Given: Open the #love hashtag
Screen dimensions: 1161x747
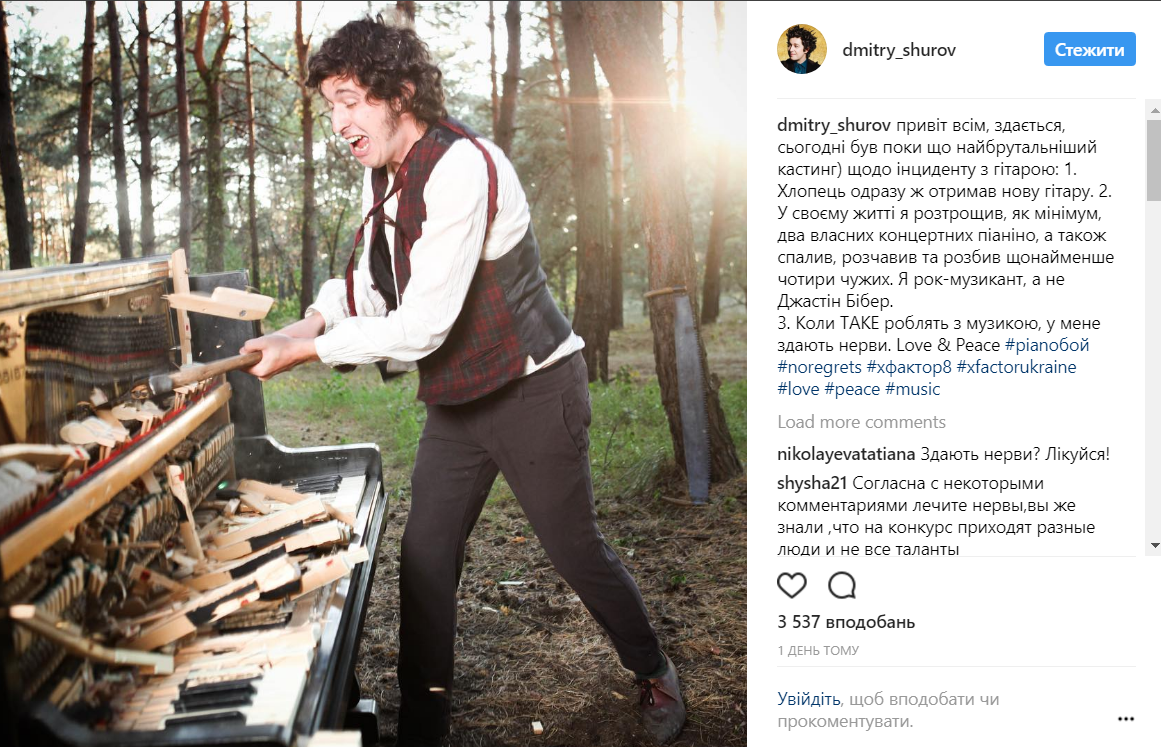Looking at the screenshot, I should [x=798, y=389].
